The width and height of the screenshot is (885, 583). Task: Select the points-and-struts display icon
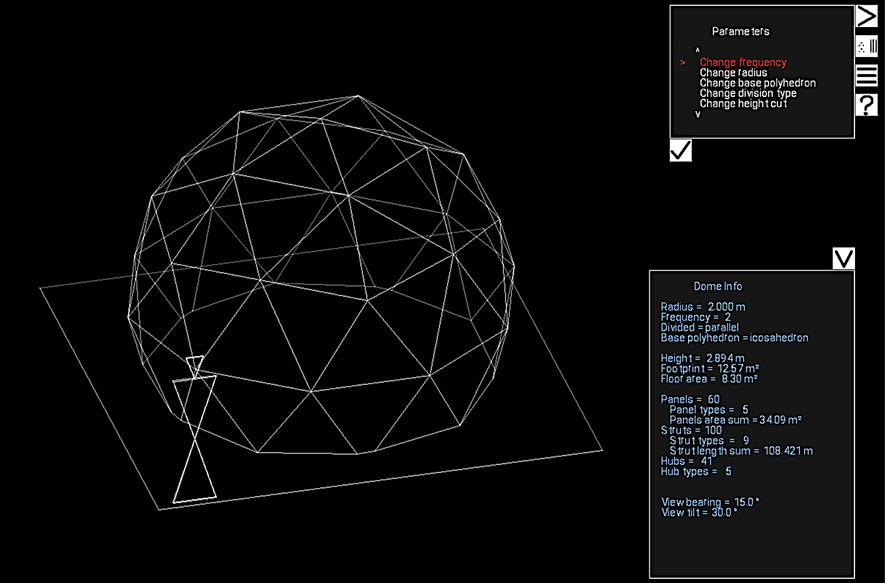pos(869,45)
